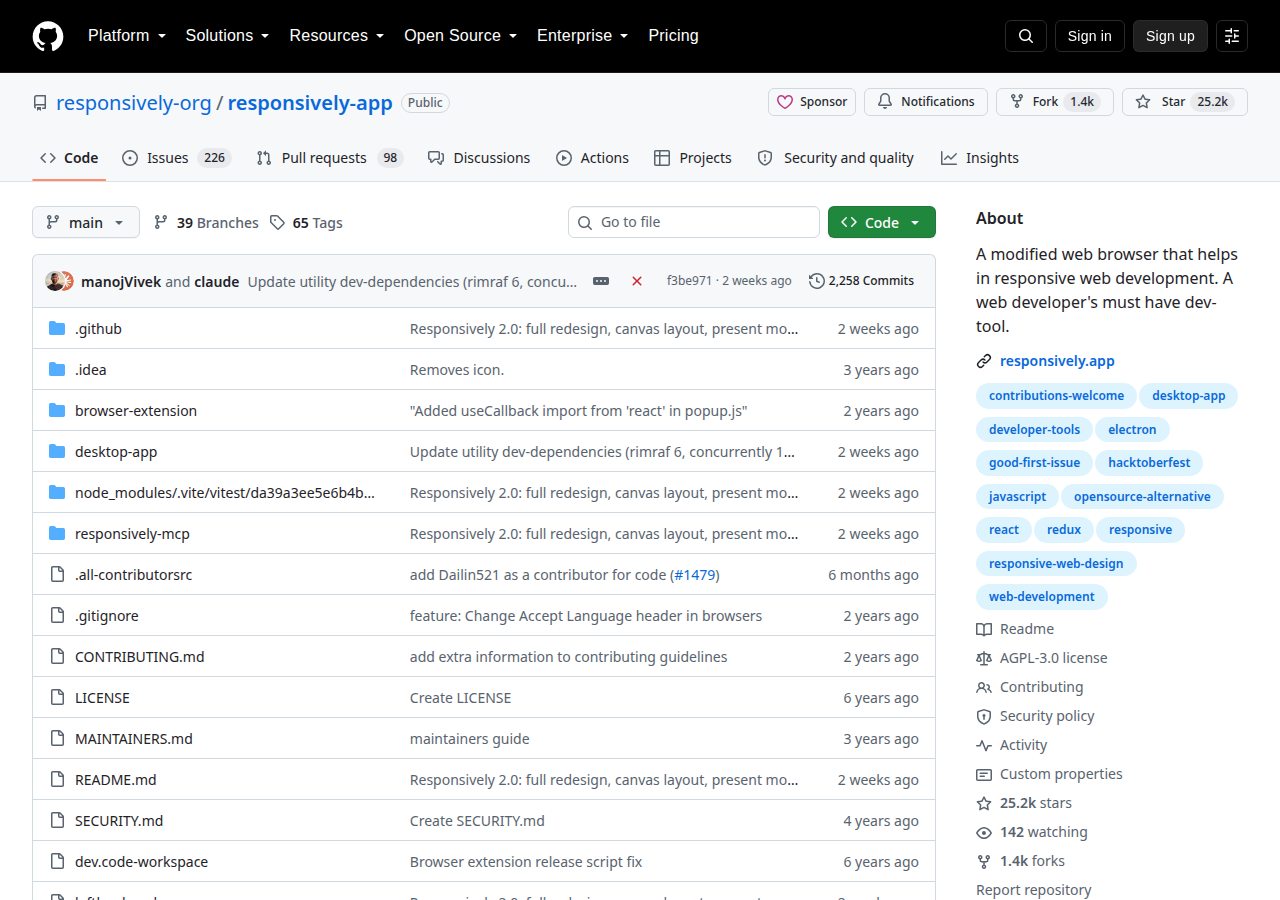Click the Sign up button
Screen dimensions: 1280x900
click(x=1170, y=36)
